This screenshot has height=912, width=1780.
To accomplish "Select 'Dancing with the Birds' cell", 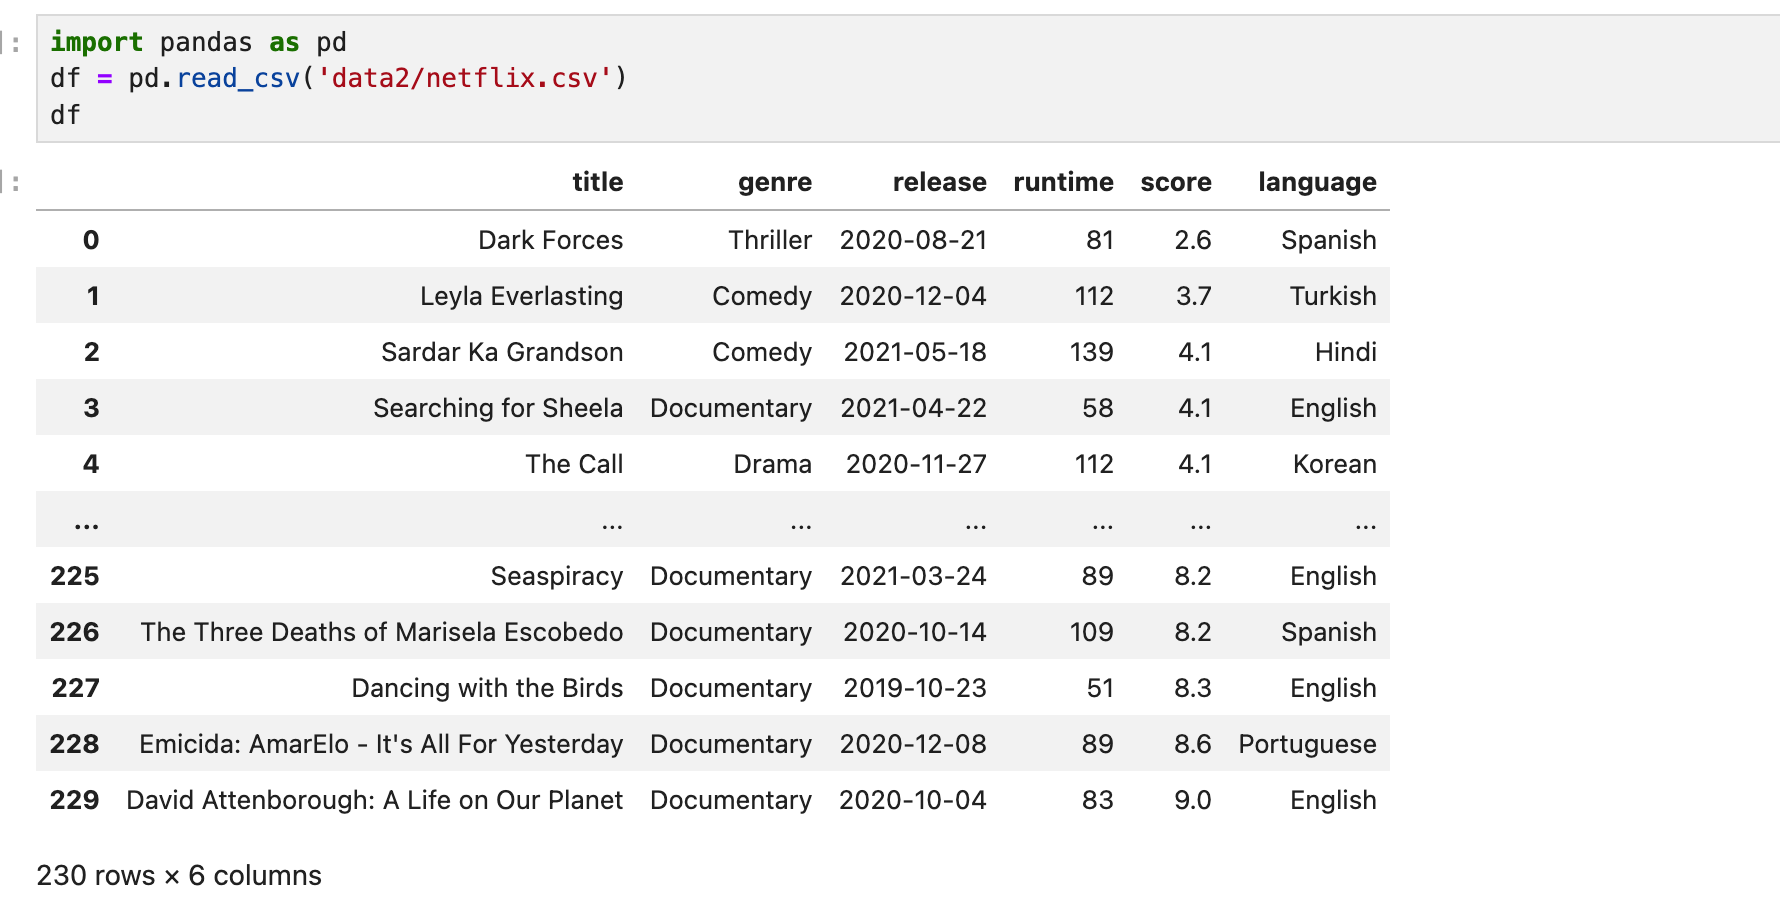I will click(487, 688).
